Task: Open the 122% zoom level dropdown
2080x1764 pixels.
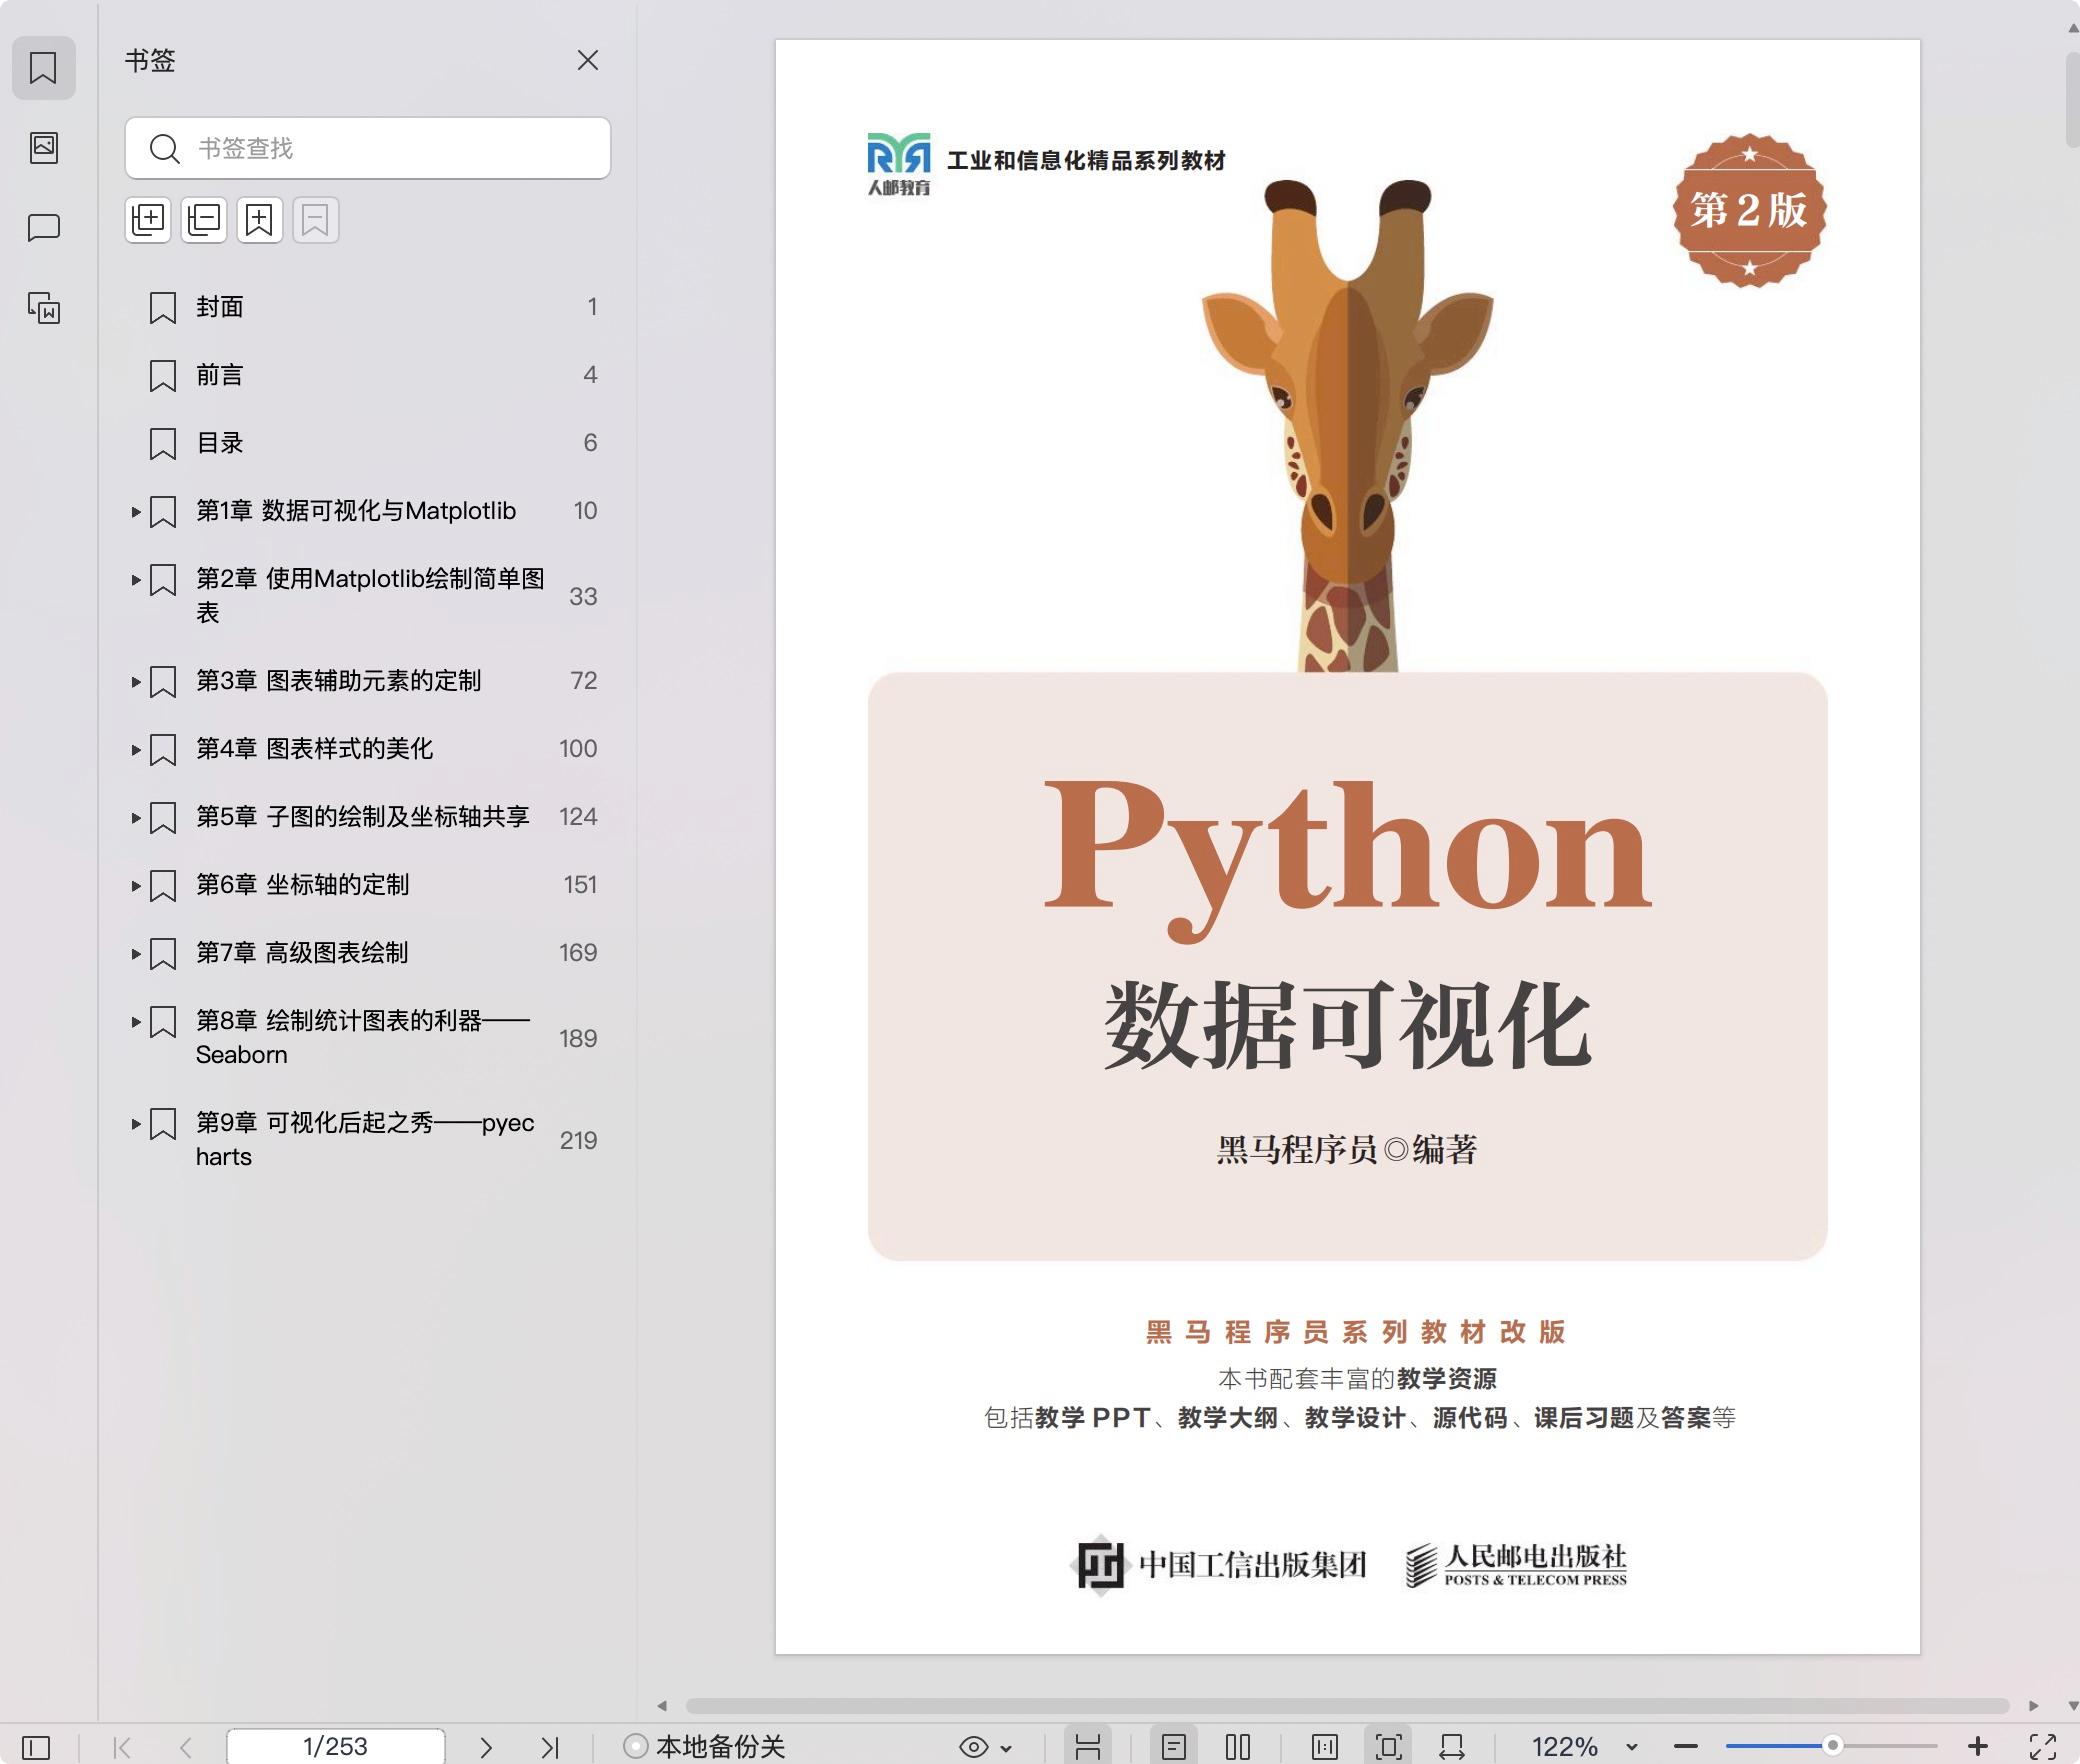Action: (x=1632, y=1748)
